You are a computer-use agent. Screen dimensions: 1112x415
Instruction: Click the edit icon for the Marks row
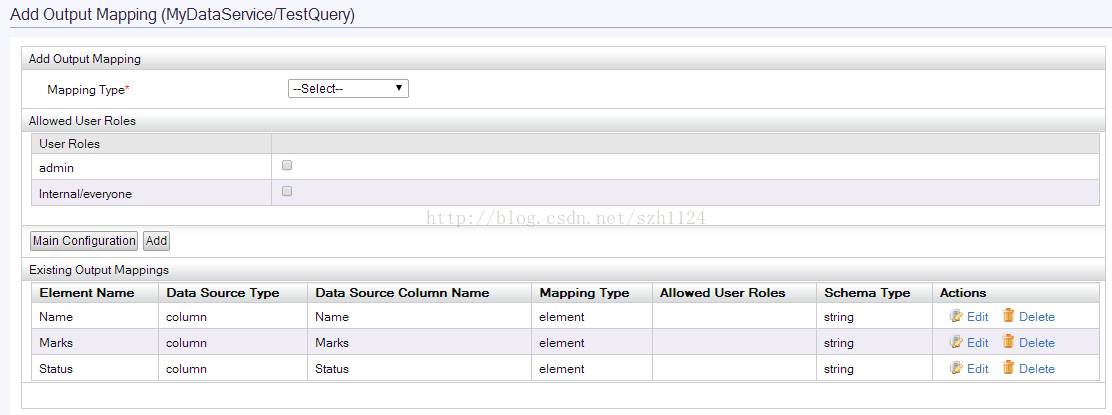tap(956, 342)
